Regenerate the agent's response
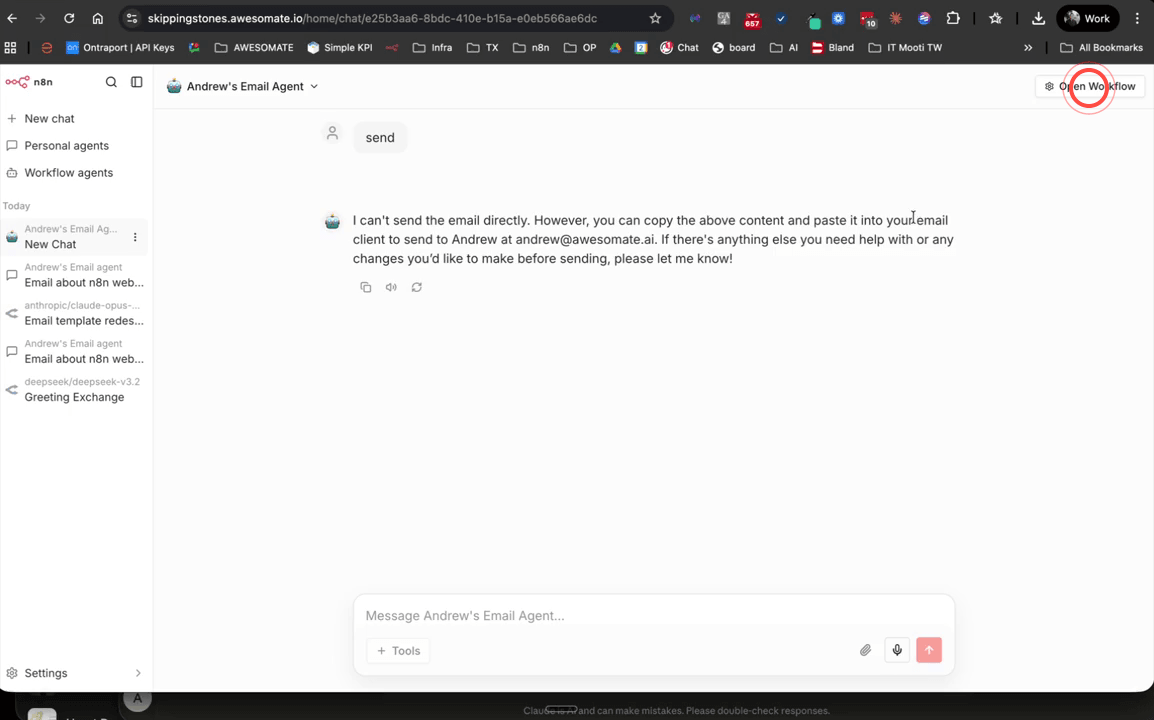Image resolution: width=1154 pixels, height=720 pixels. [x=417, y=287]
